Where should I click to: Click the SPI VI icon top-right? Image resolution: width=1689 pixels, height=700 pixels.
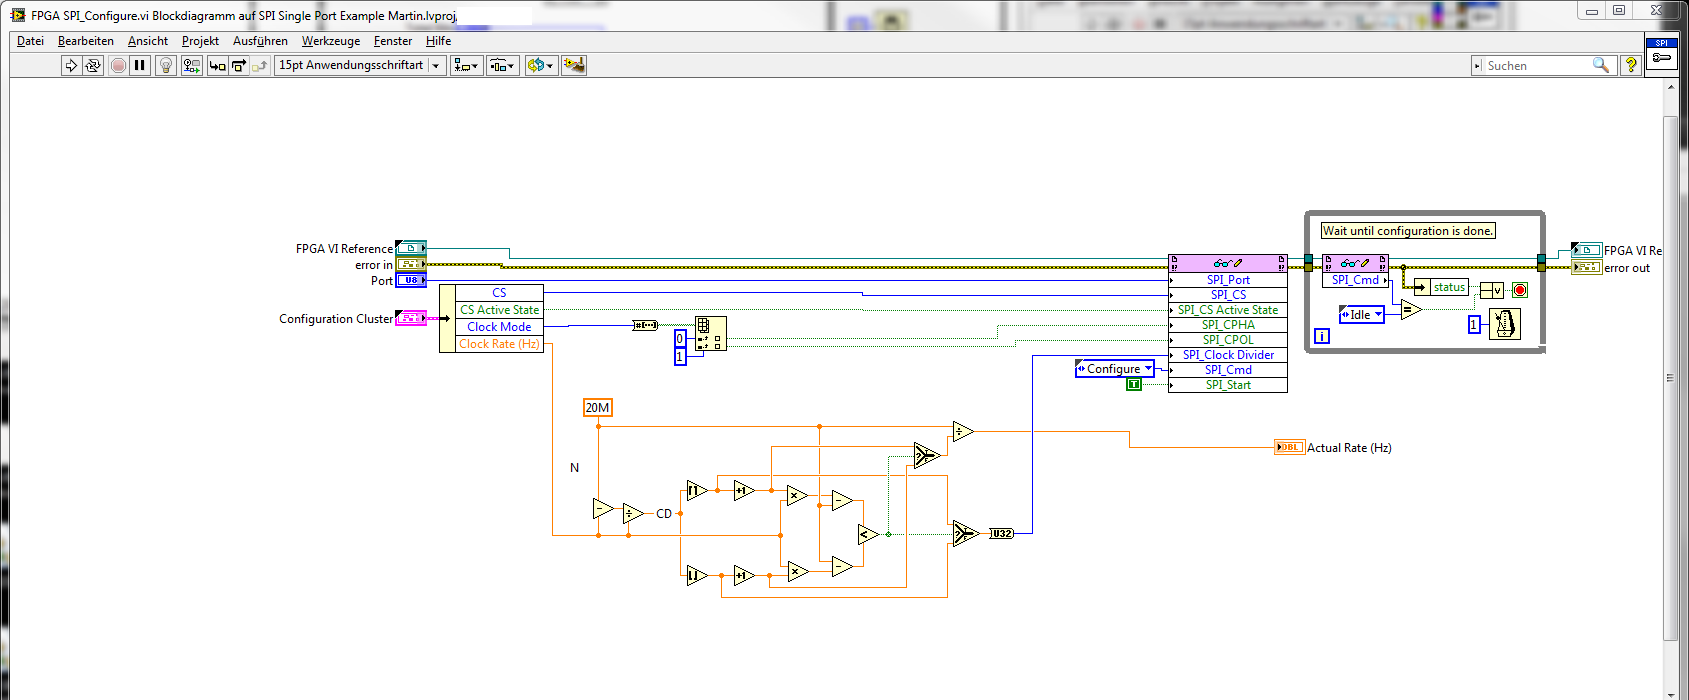click(1661, 53)
